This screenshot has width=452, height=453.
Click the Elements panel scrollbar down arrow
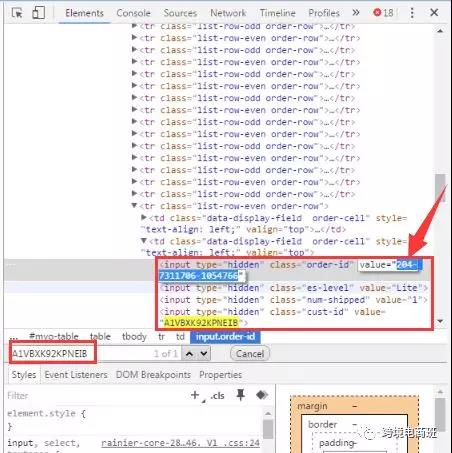[x=440, y=321]
